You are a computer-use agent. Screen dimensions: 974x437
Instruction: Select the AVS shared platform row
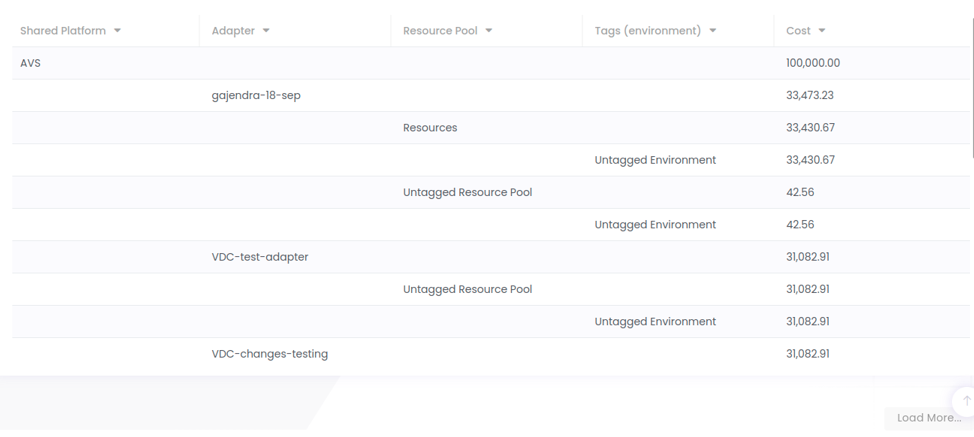tap(31, 63)
